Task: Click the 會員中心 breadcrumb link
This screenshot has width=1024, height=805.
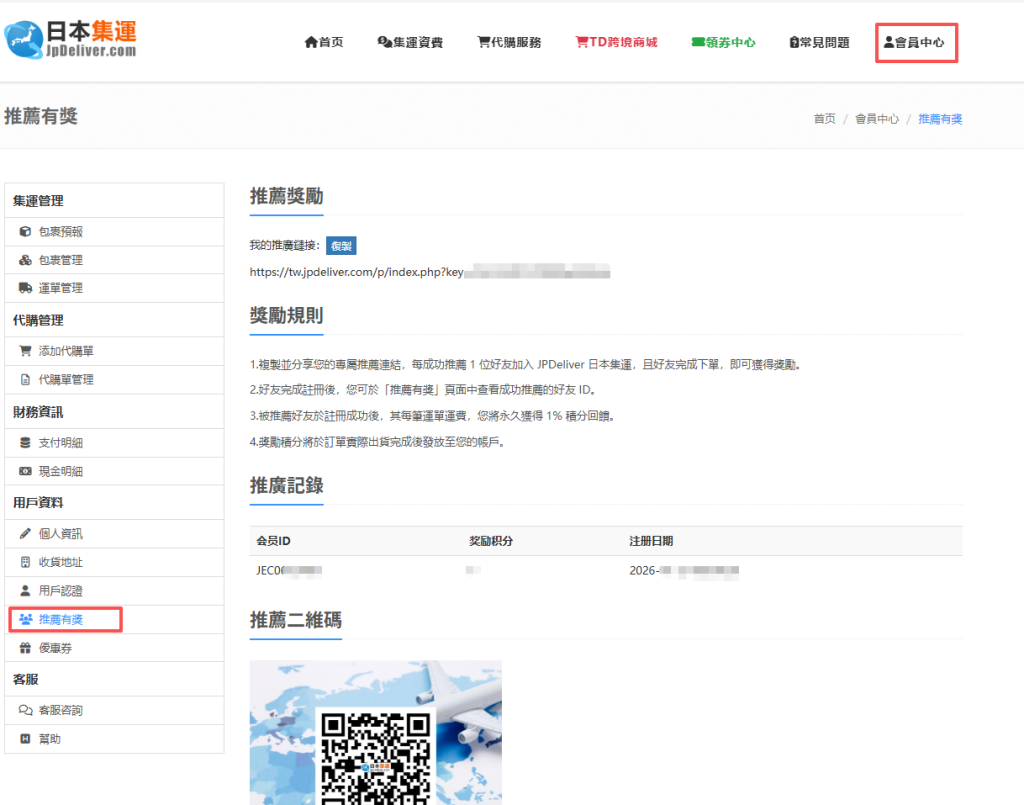Action: (876, 119)
